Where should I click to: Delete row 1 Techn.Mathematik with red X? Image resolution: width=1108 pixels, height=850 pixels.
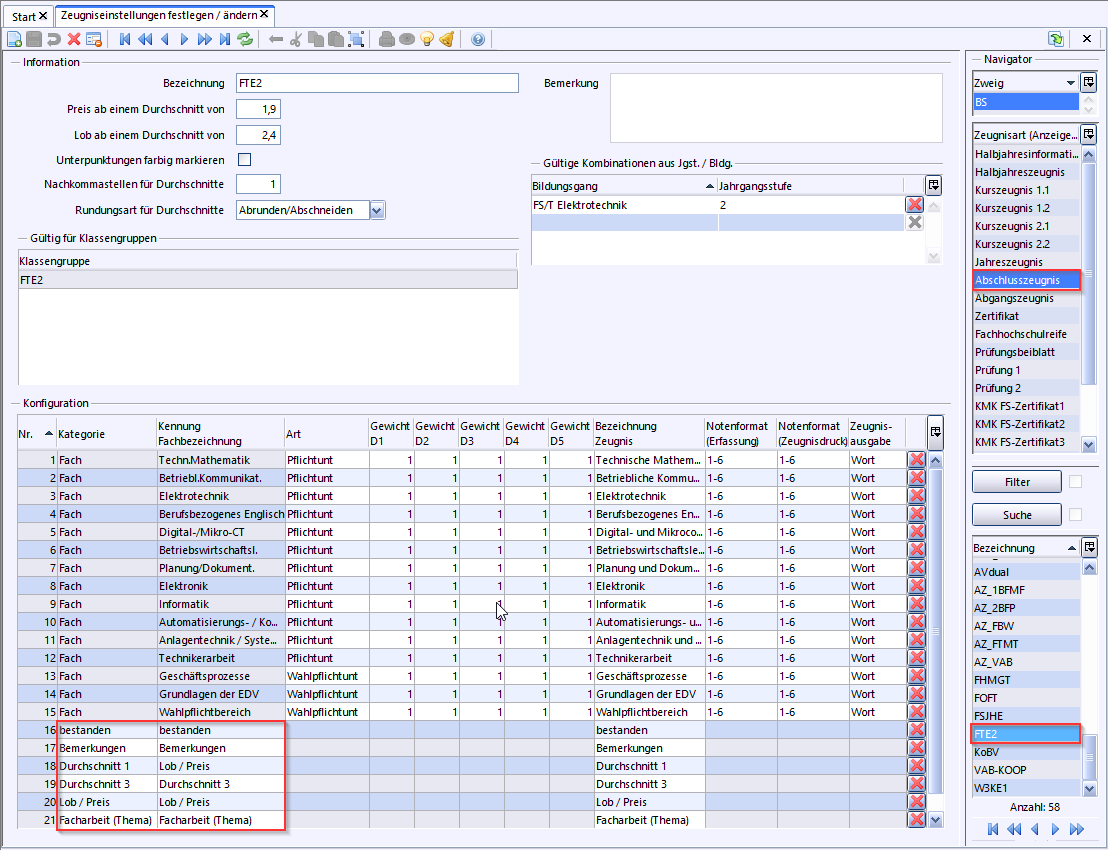(x=915, y=460)
